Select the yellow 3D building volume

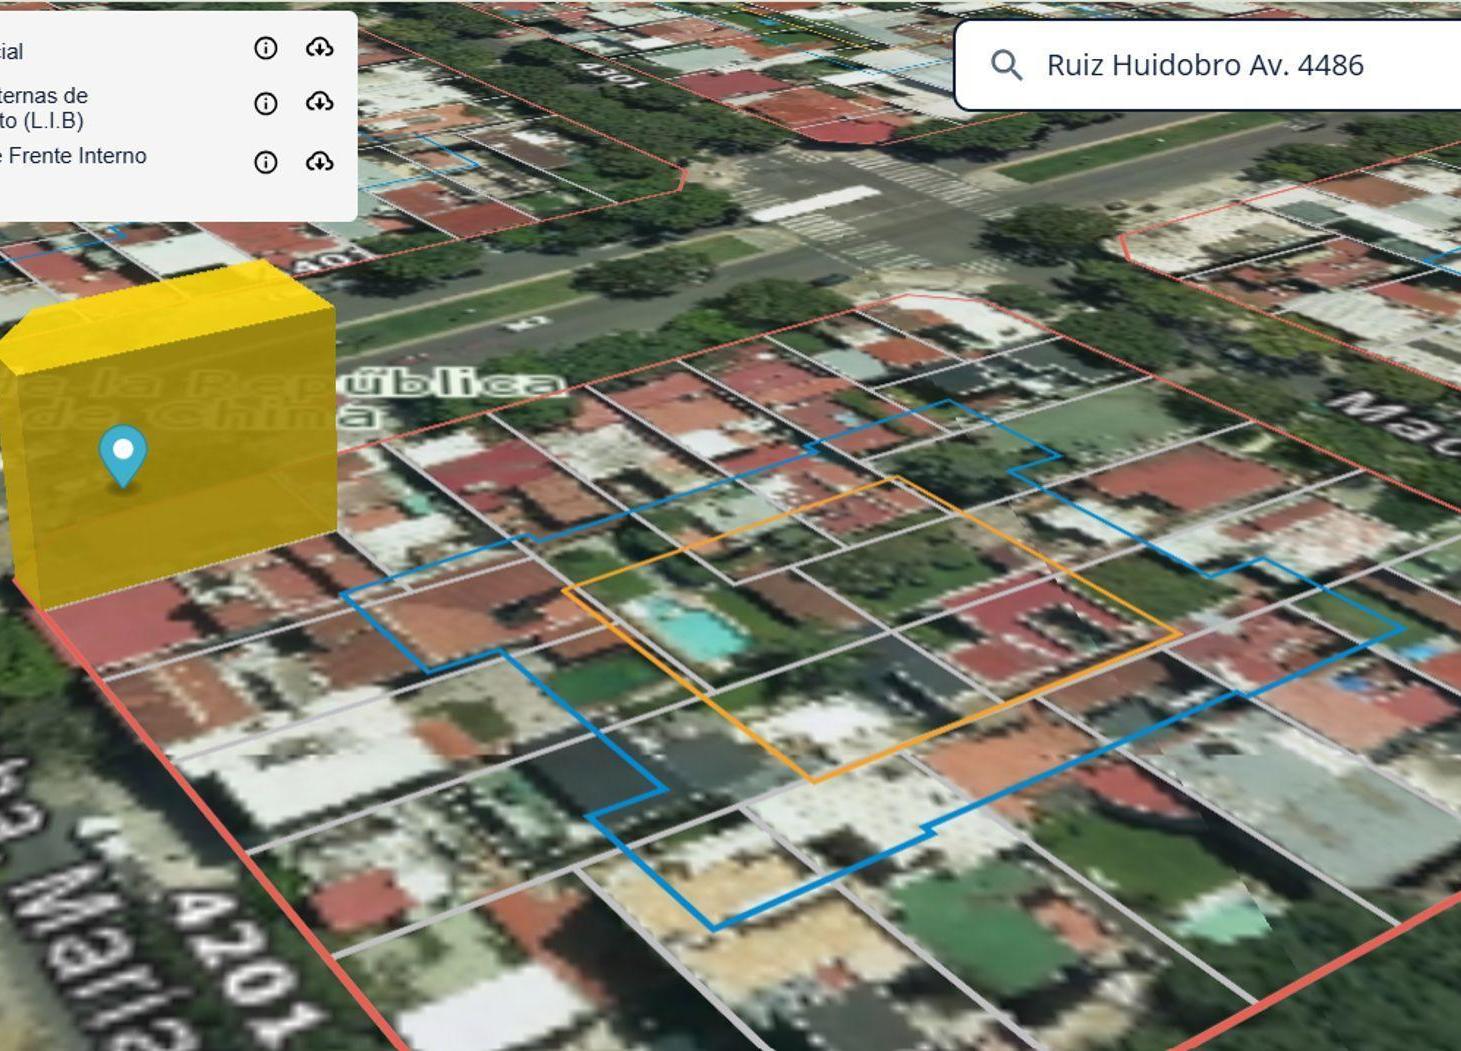click(168, 435)
